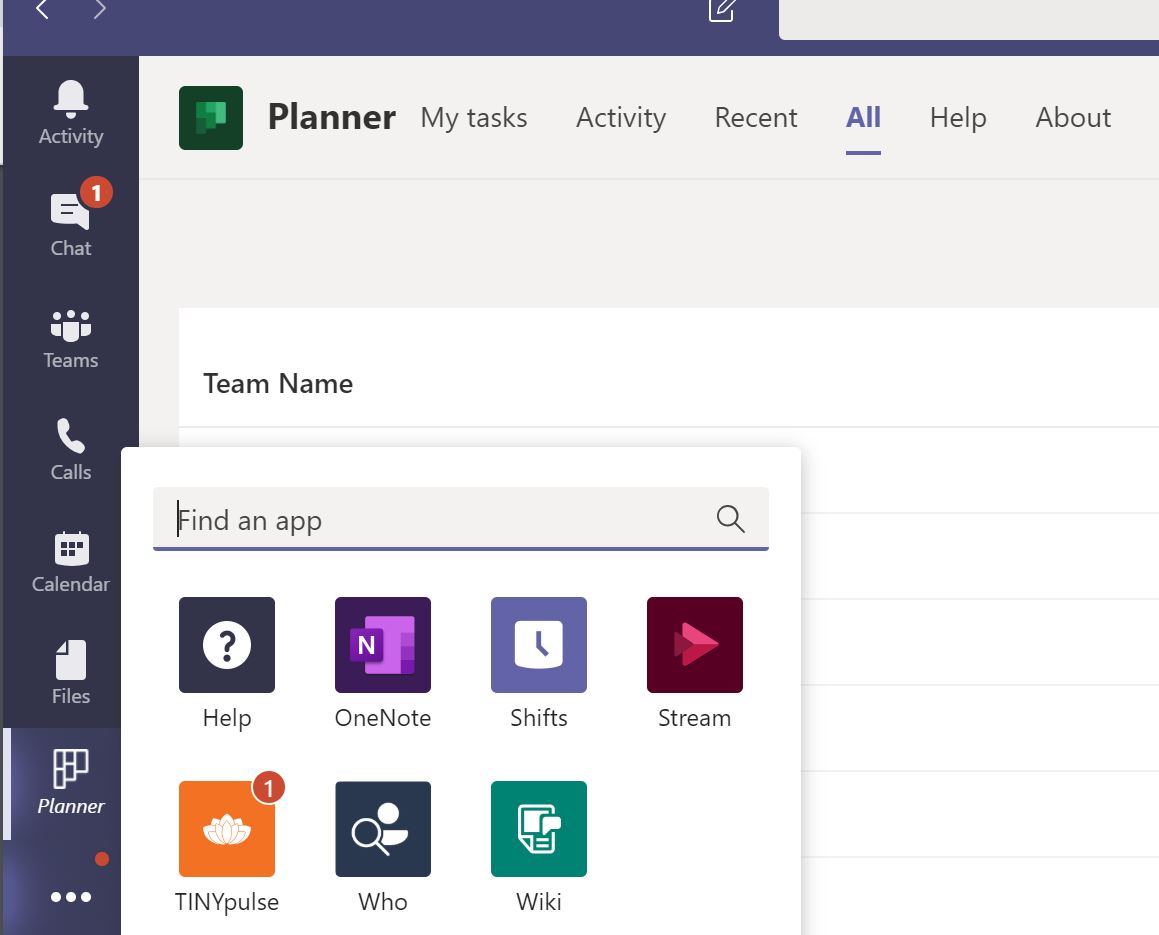
Task: Select the All tab
Action: [x=863, y=118]
